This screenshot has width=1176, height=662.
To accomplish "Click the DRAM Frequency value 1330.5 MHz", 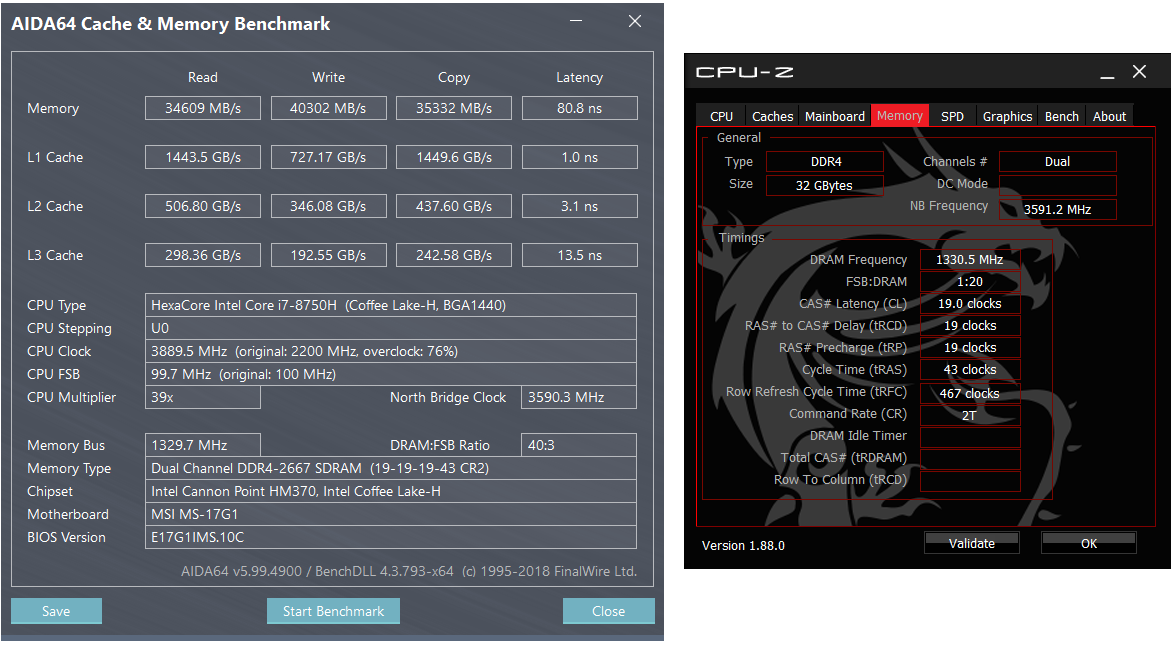I will 970,259.
